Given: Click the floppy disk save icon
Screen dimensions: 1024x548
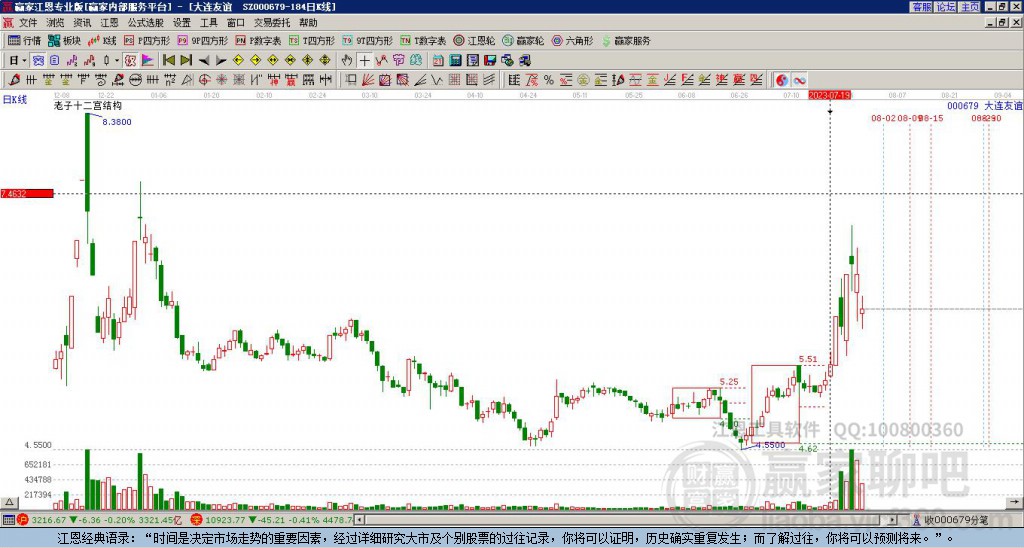Looking at the screenshot, I should click(x=490, y=61).
